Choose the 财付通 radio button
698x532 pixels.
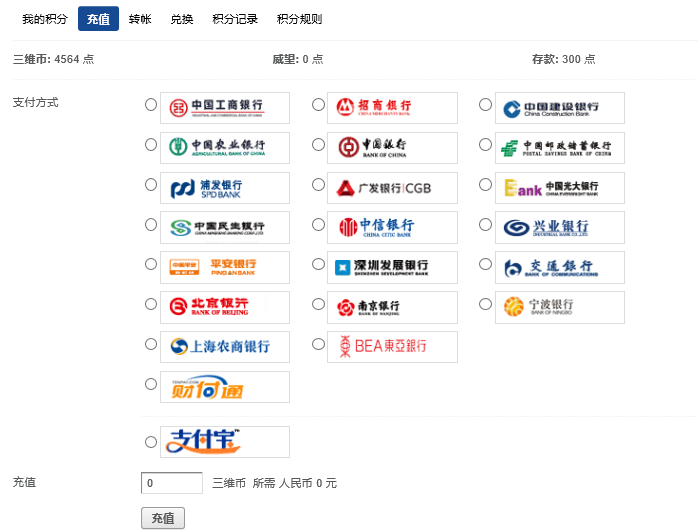click(x=151, y=384)
